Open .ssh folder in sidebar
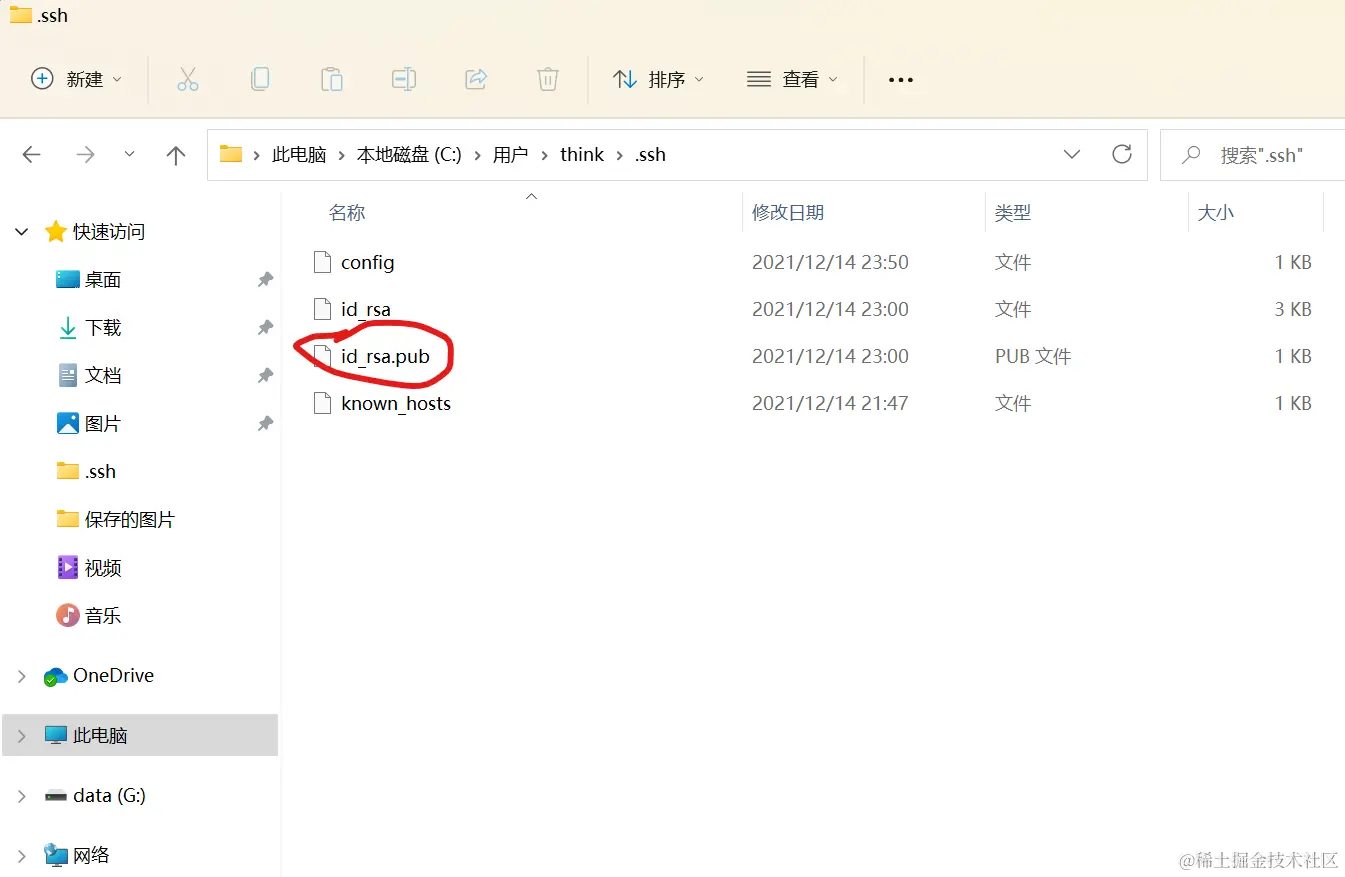Viewport: 1345px width, 877px height. [100, 472]
